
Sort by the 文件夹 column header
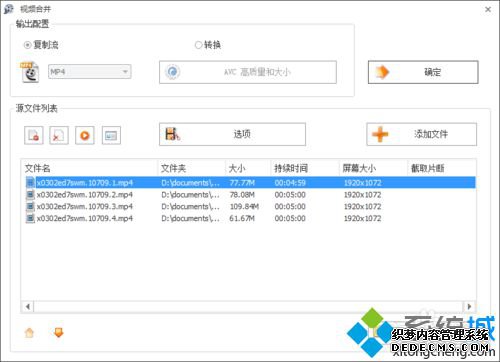coord(191,168)
